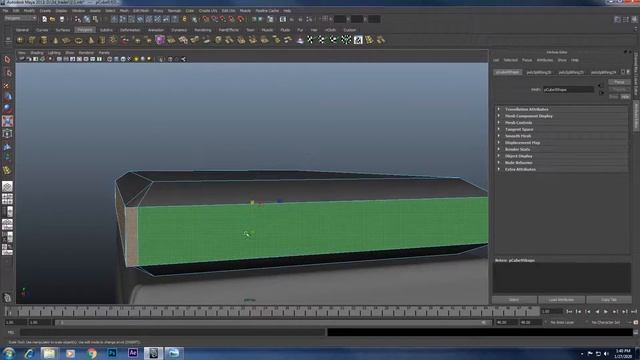640x360 pixels.
Task: Open Google Chrome from the taskbar
Action: 91,353
